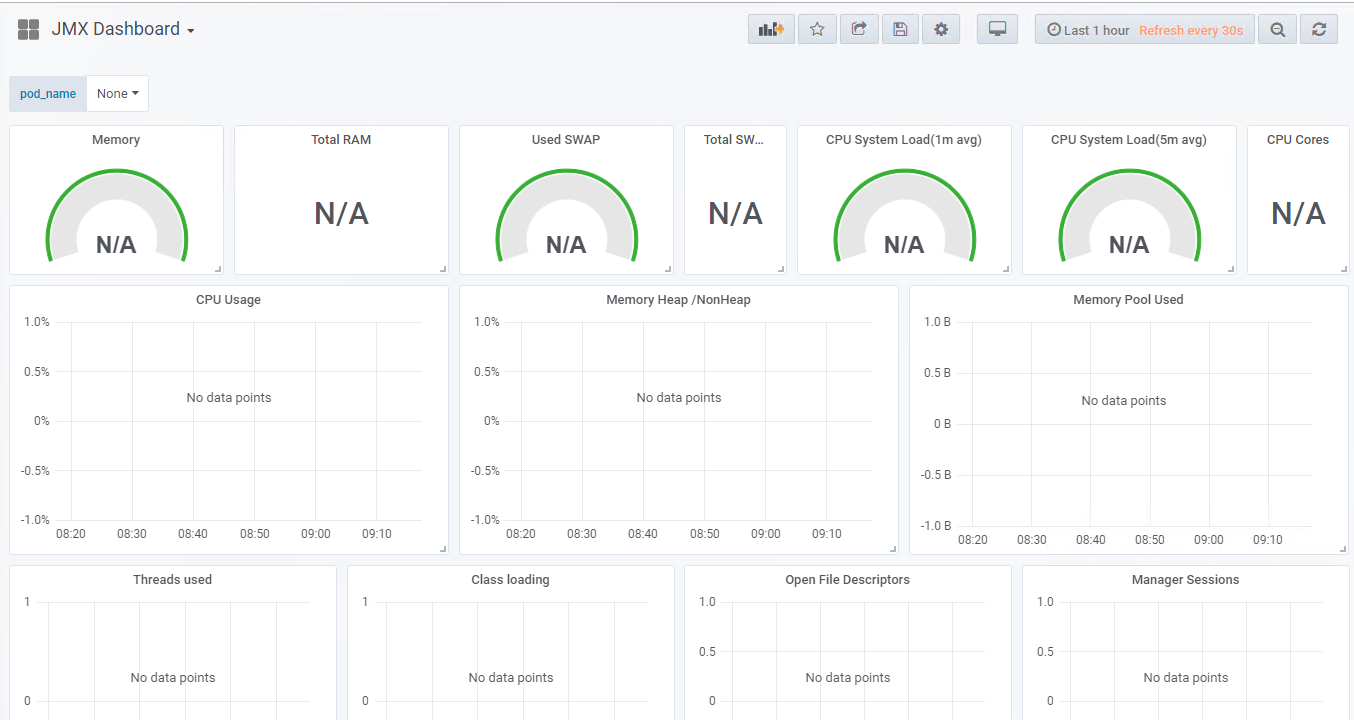
Task: Open dashboard settings gear icon
Action: (941, 30)
